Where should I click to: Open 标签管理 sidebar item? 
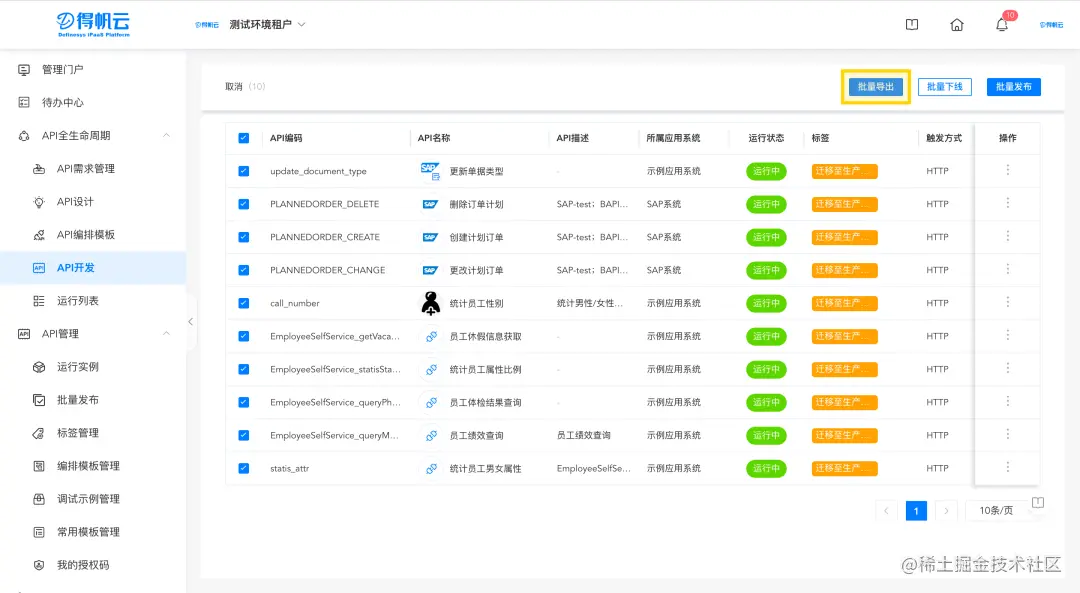pos(78,433)
